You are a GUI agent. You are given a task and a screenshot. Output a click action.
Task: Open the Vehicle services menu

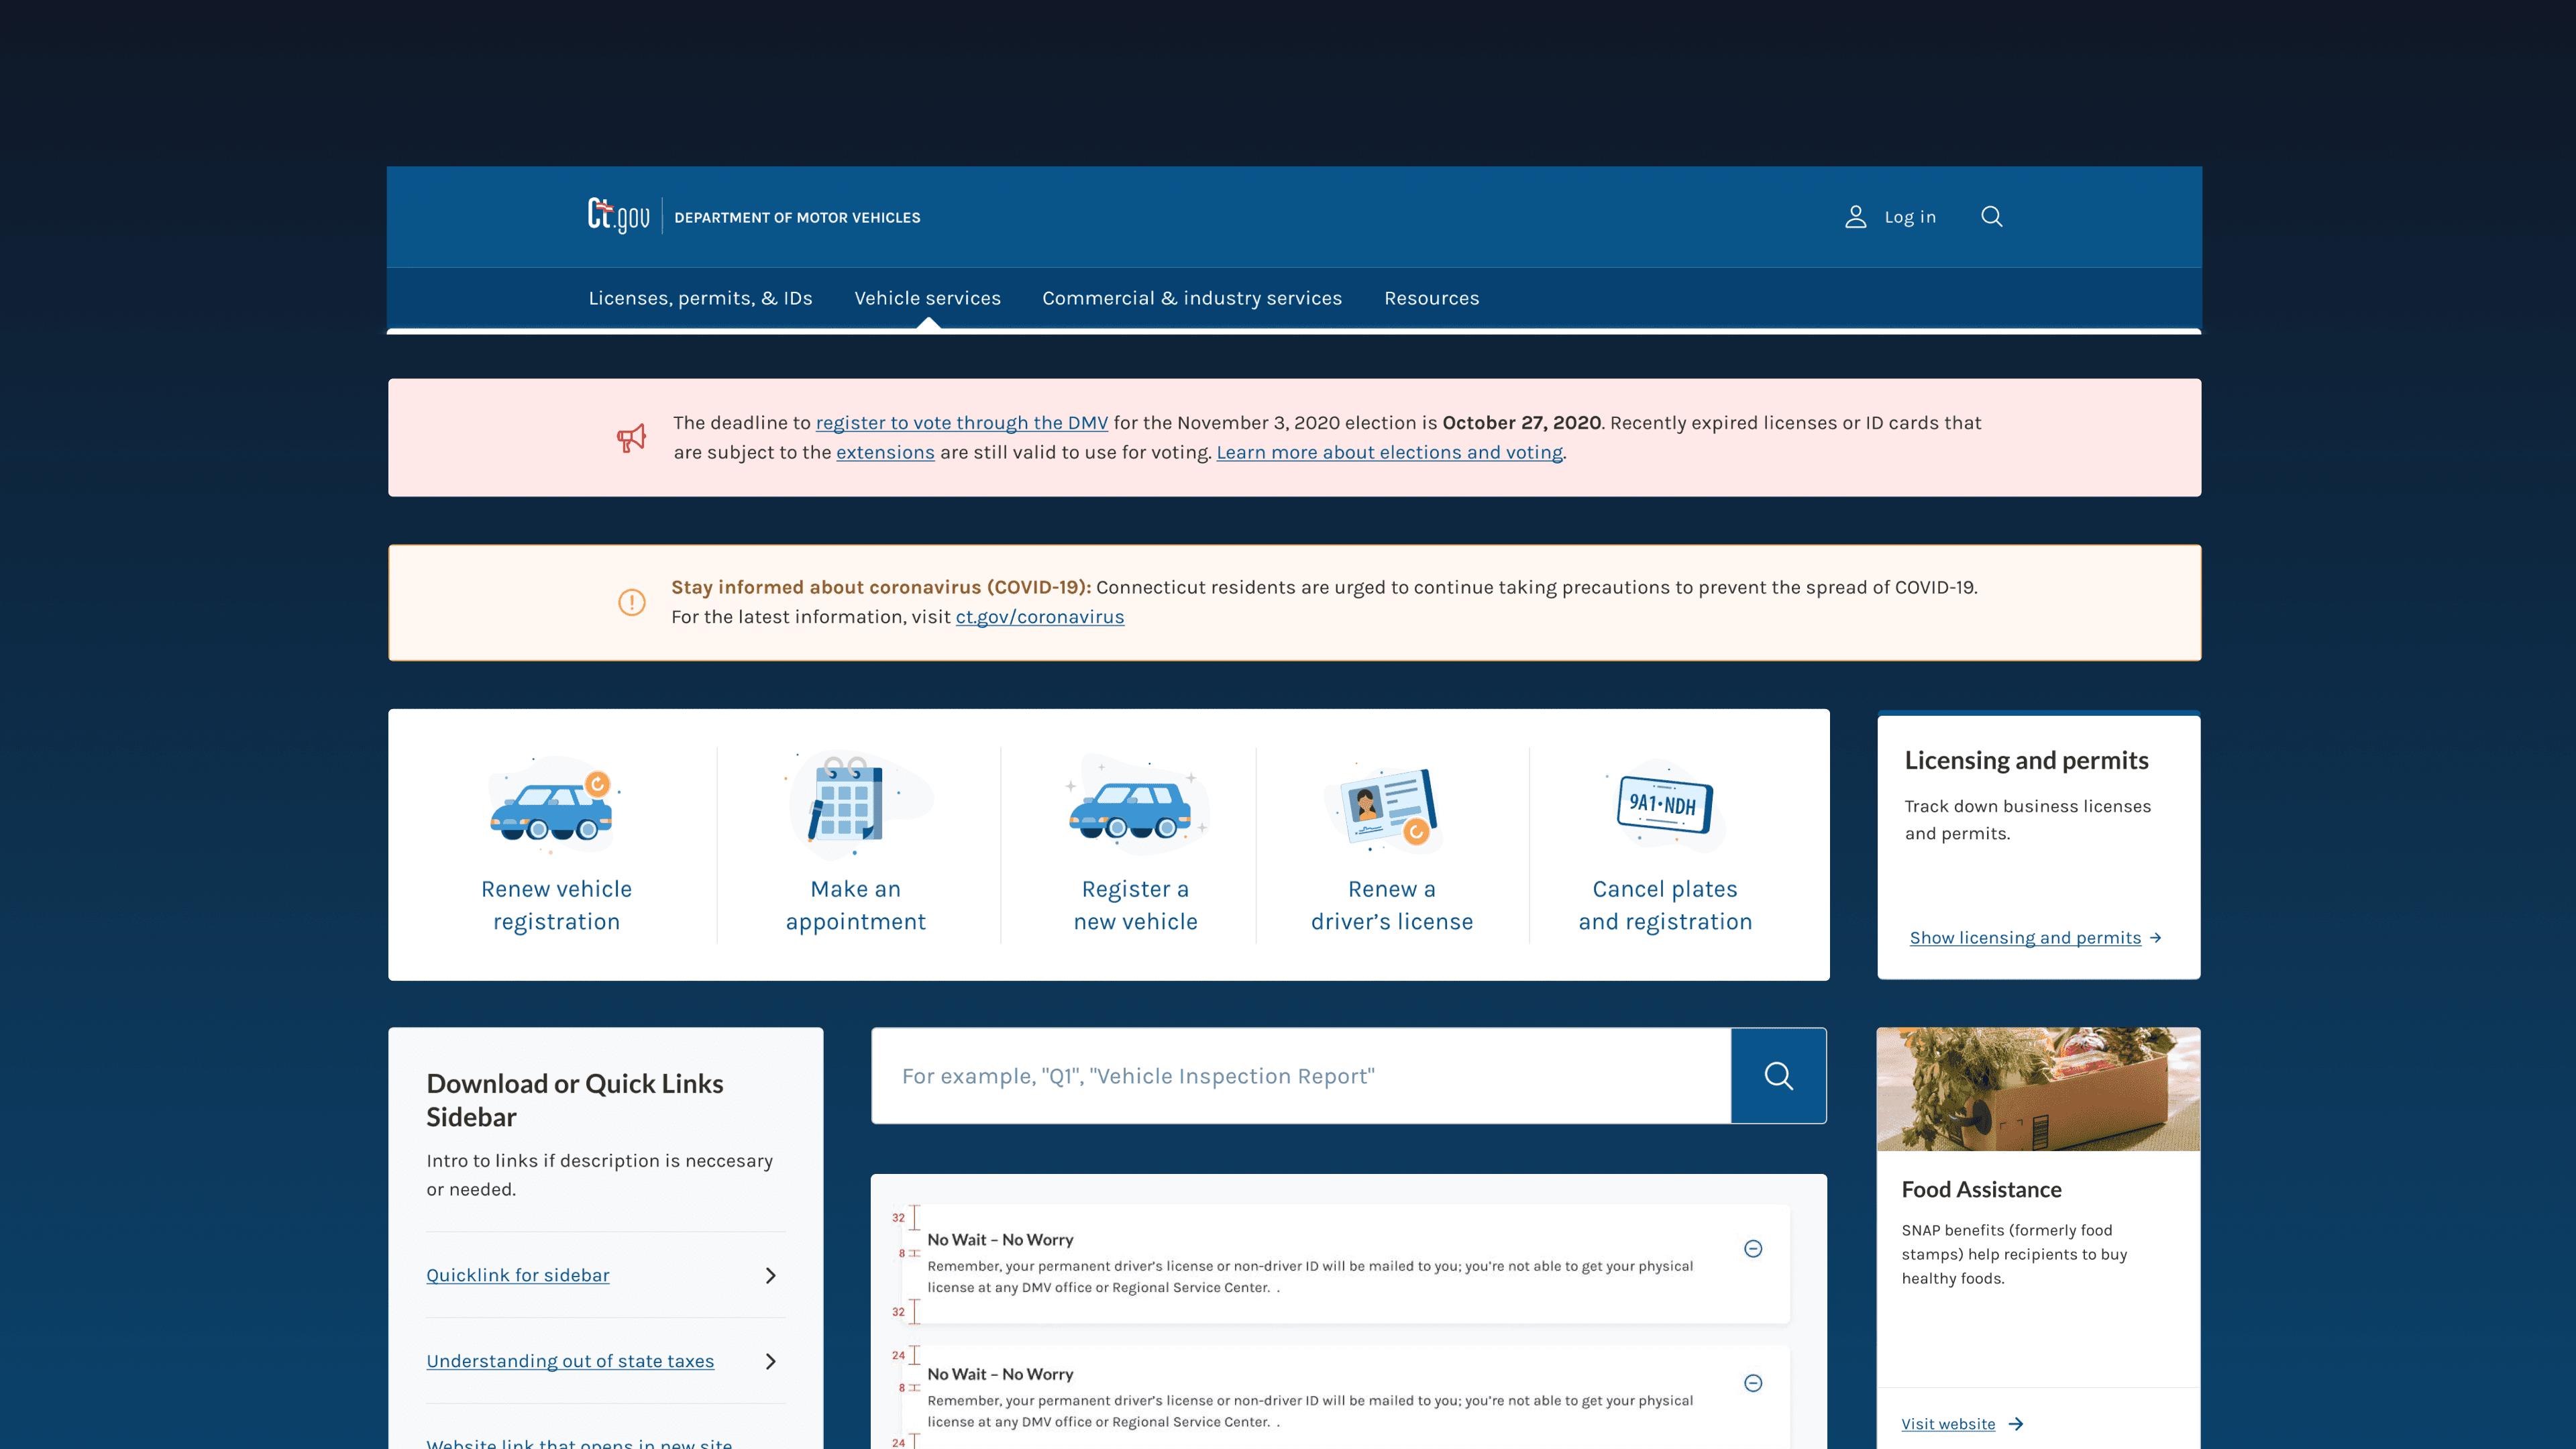927,298
